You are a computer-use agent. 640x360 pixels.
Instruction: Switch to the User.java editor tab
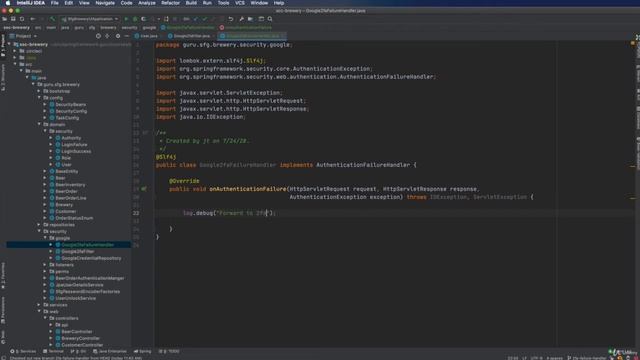[146, 36]
